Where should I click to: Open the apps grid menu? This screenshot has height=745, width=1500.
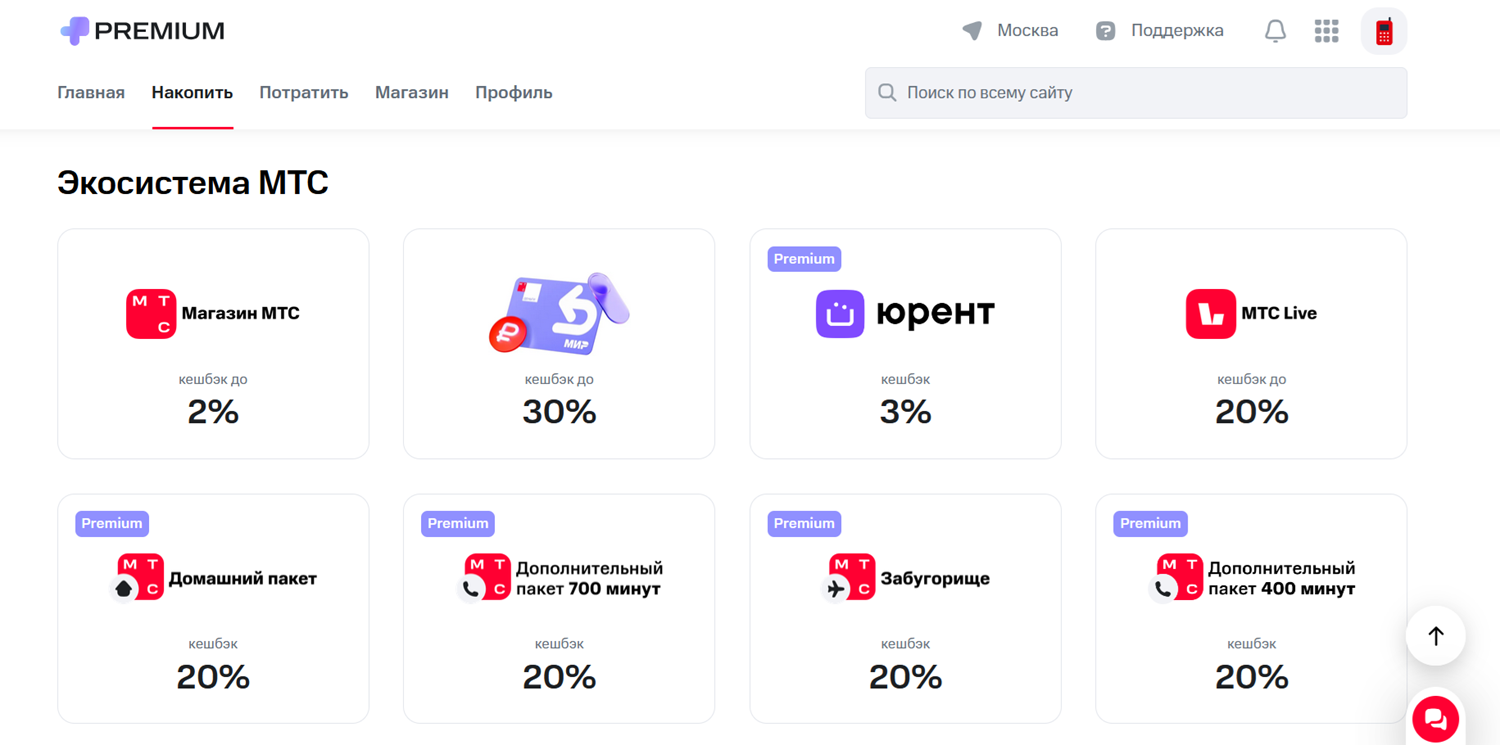[1326, 31]
